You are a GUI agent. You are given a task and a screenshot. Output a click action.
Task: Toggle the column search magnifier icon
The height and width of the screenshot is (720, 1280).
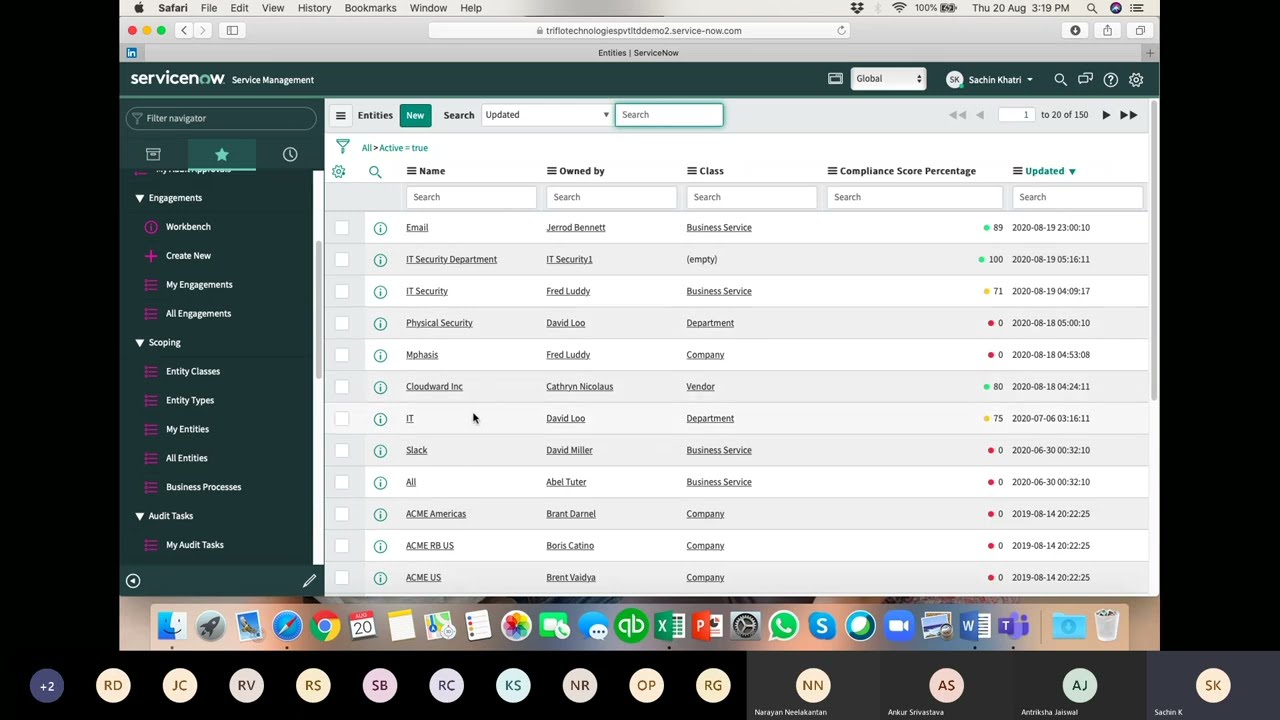pos(375,172)
